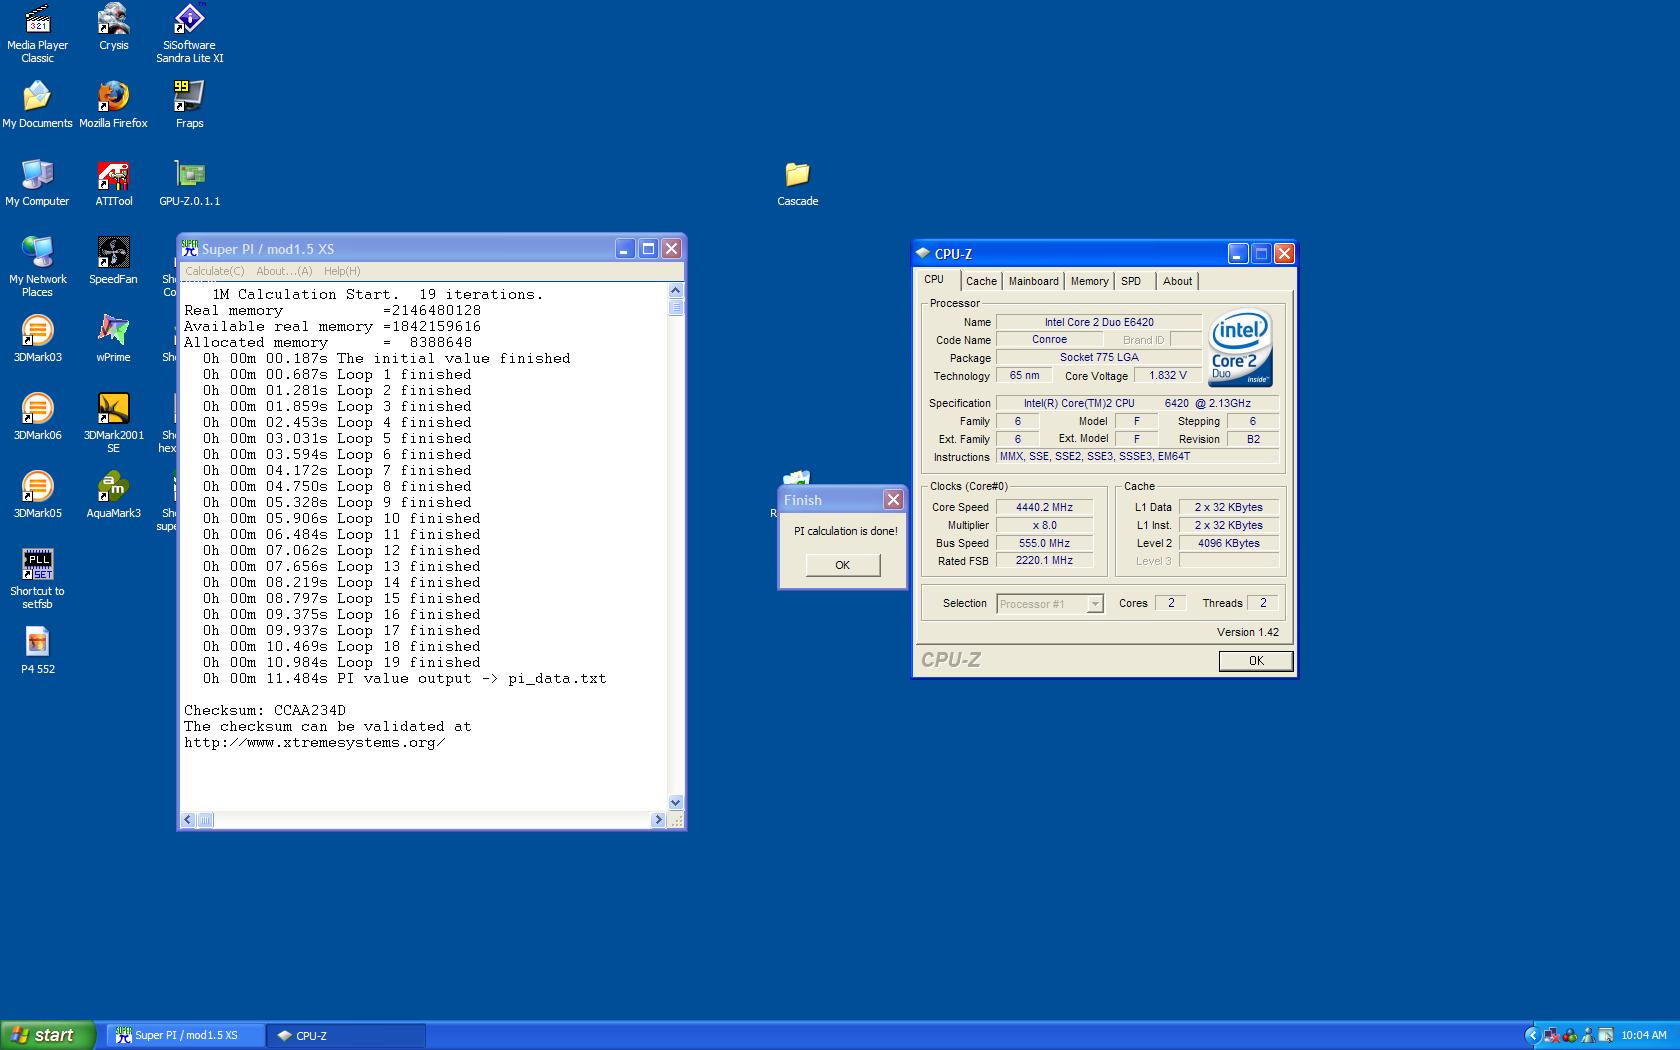Open the My Documents folder icon
The height and width of the screenshot is (1050, 1680).
click(37, 105)
